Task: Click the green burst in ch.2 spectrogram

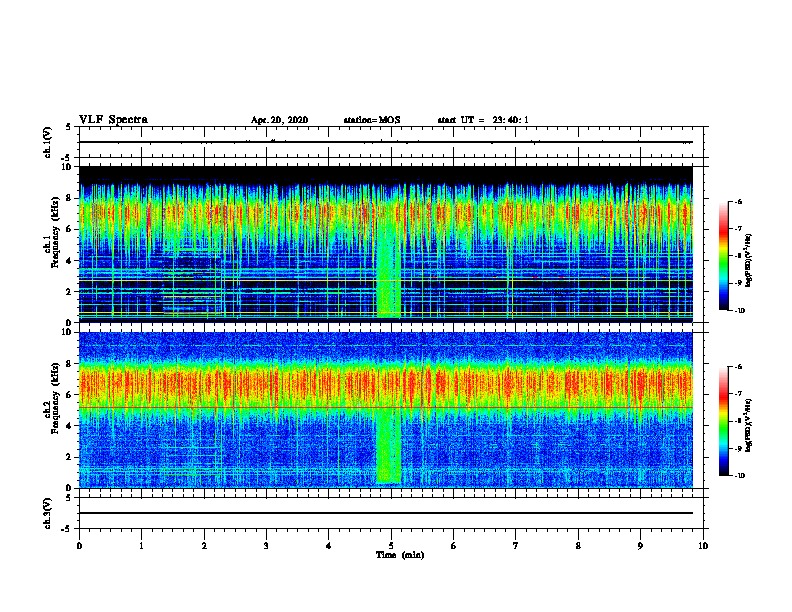Action: click(389, 447)
